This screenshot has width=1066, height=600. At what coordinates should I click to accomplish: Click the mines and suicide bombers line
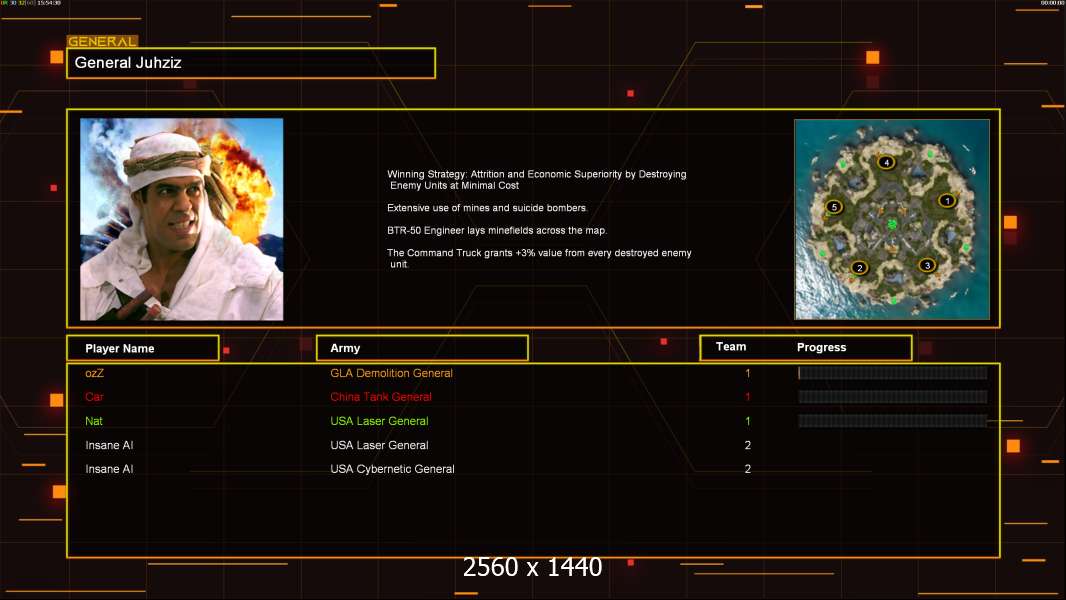[487, 208]
